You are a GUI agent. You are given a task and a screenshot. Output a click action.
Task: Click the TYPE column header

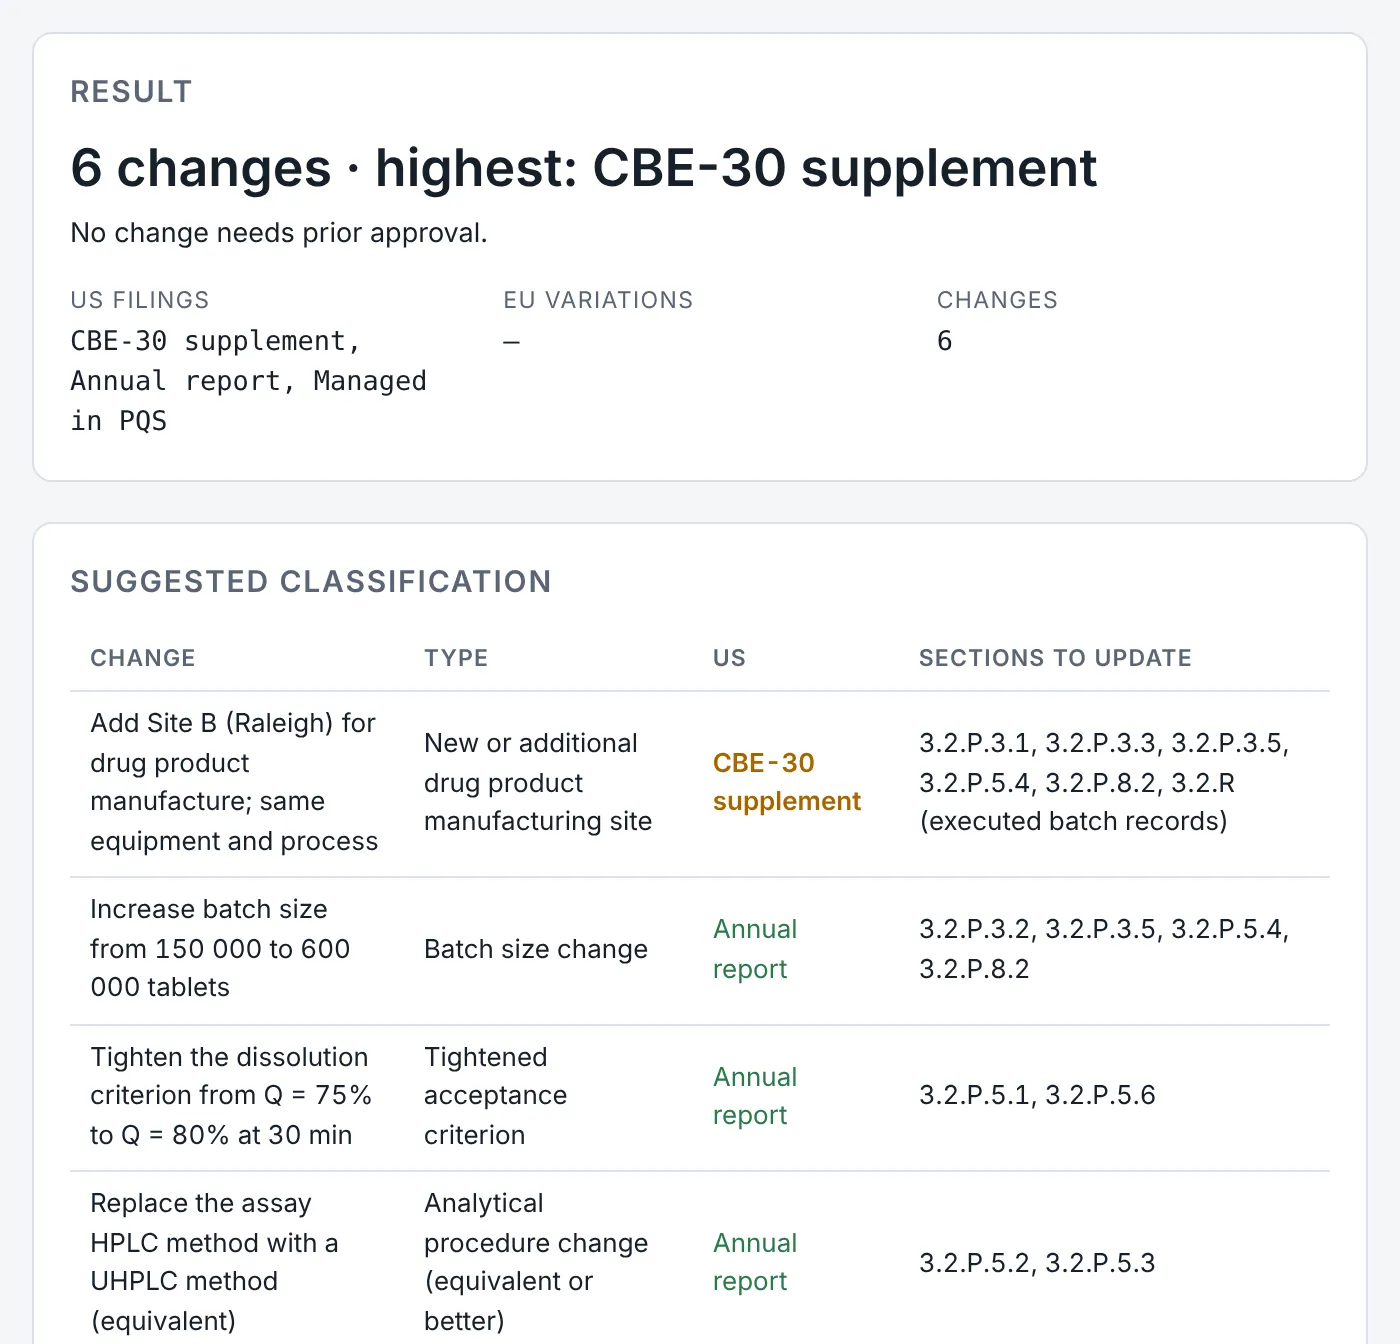coord(456,658)
